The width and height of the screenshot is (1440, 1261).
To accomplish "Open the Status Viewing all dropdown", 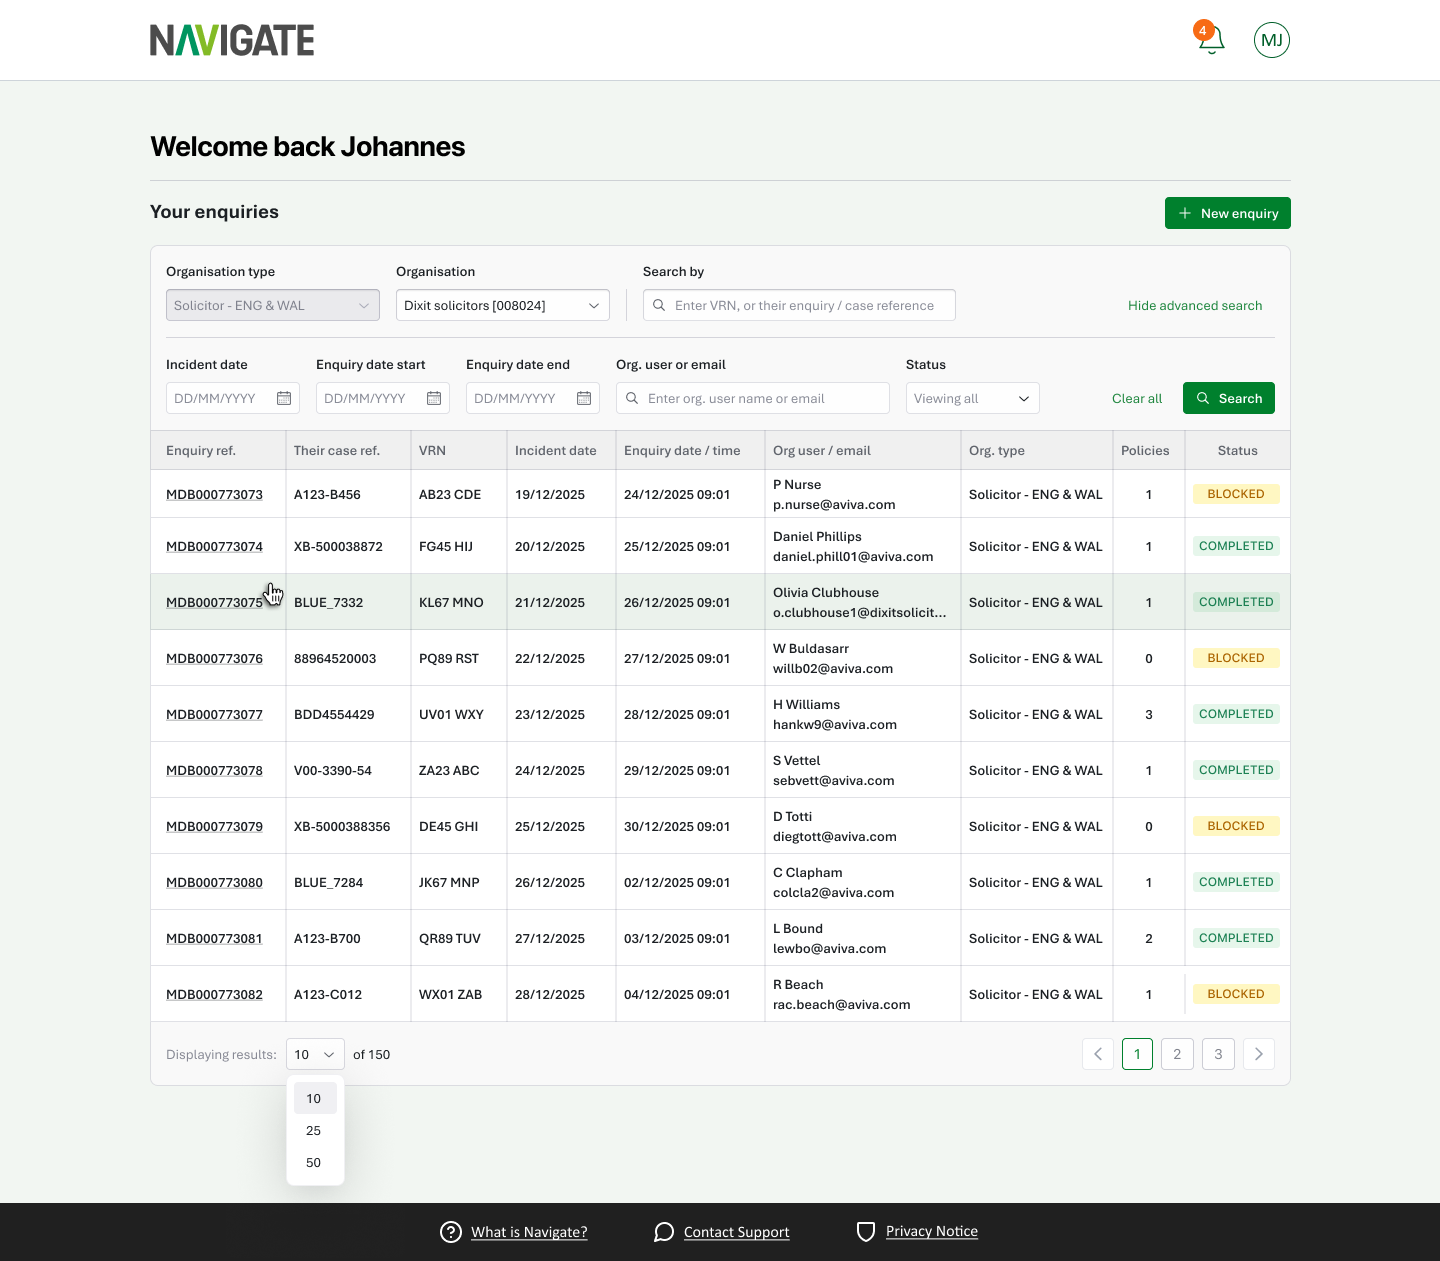I will [x=973, y=398].
